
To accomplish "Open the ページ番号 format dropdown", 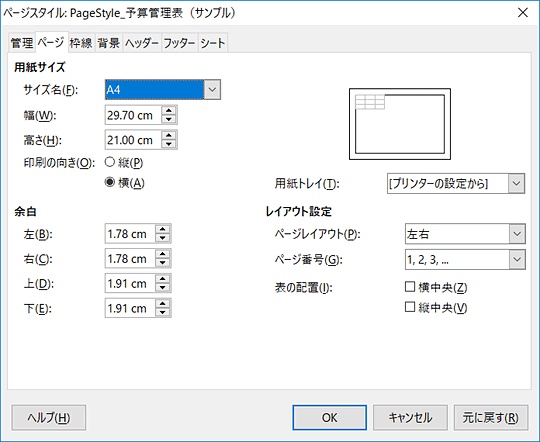I will 465,259.
